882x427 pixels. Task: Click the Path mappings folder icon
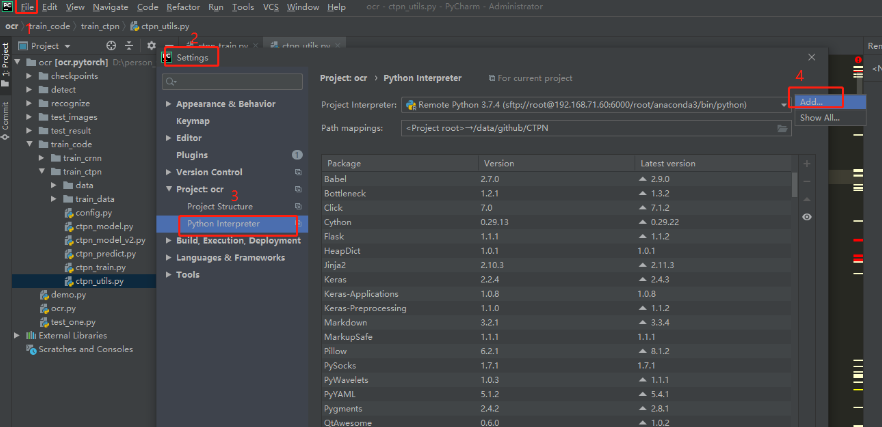click(x=782, y=128)
